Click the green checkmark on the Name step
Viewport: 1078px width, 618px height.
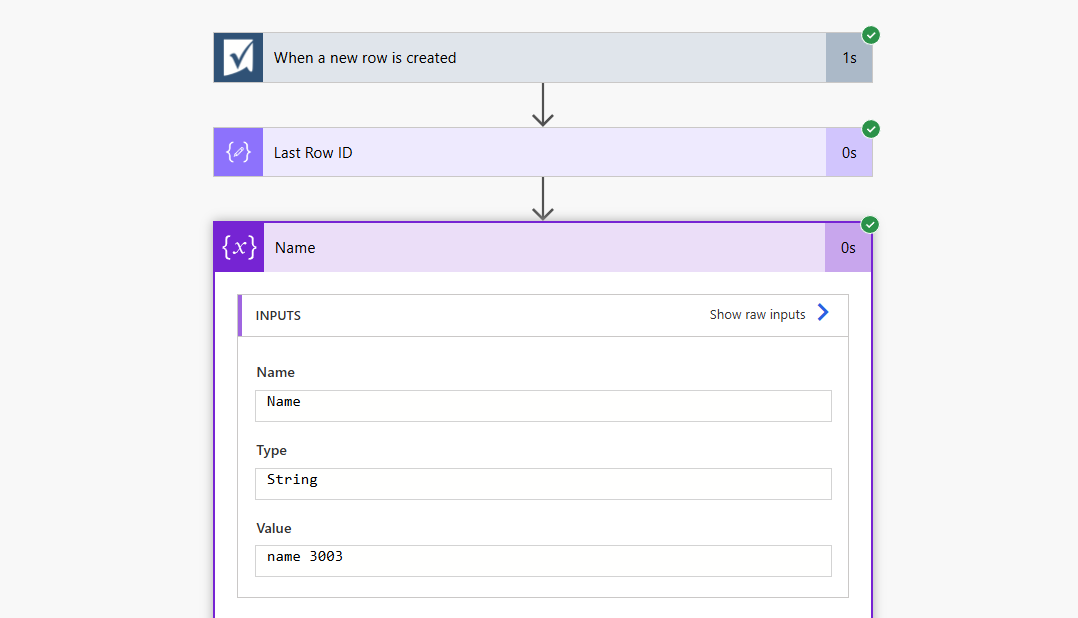click(x=870, y=224)
